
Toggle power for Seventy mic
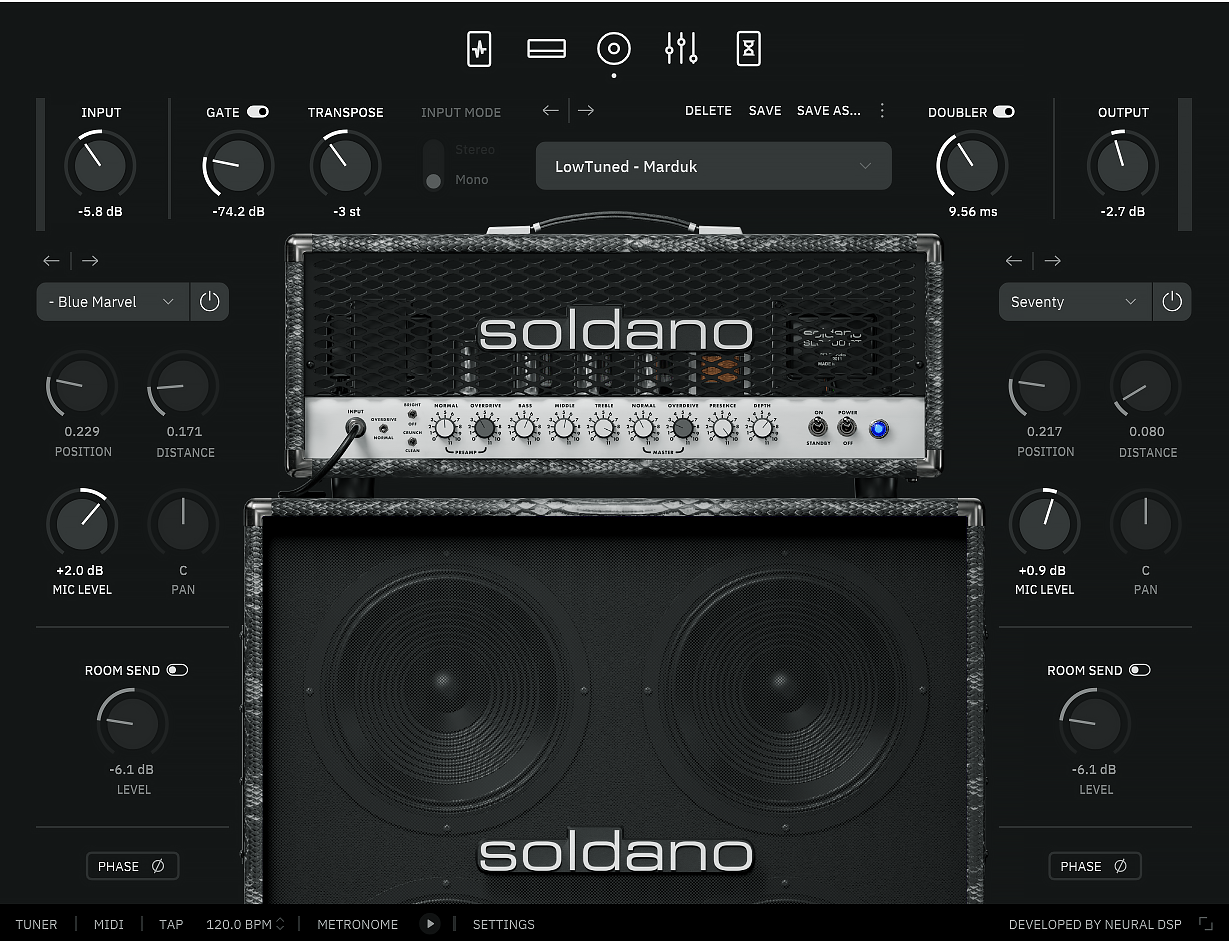(1172, 301)
